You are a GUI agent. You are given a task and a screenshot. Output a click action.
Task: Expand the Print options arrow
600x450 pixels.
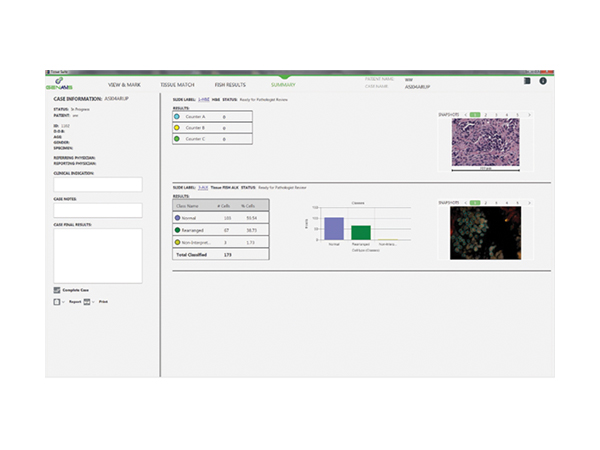(x=93, y=302)
